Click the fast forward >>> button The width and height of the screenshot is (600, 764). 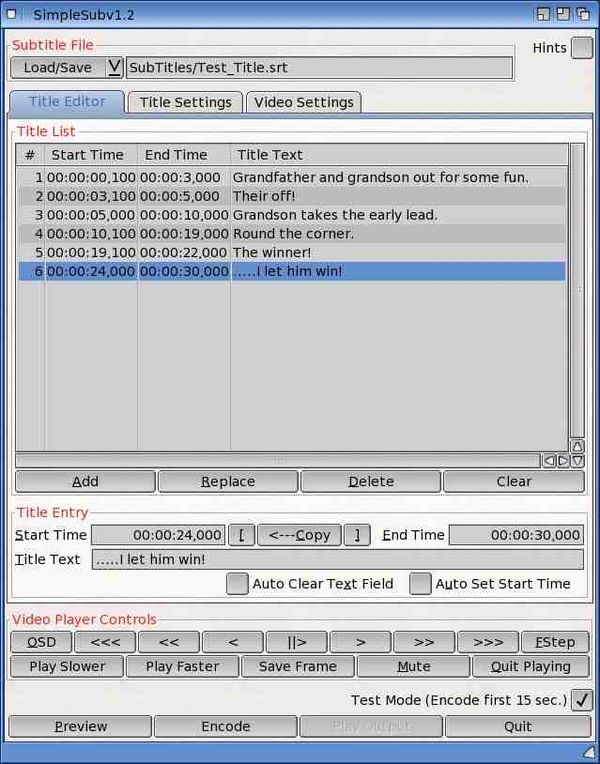(x=488, y=641)
